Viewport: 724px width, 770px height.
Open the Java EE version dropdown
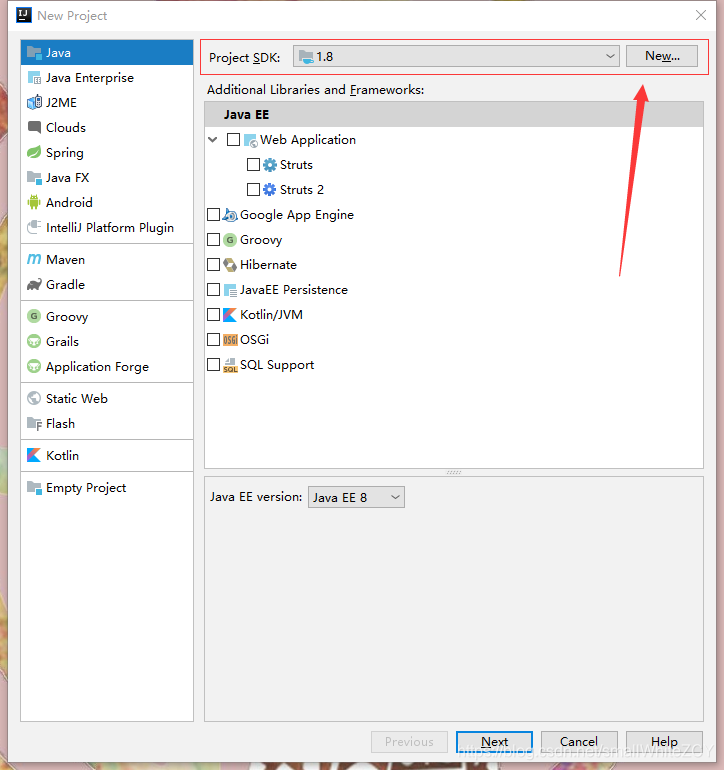[356, 497]
